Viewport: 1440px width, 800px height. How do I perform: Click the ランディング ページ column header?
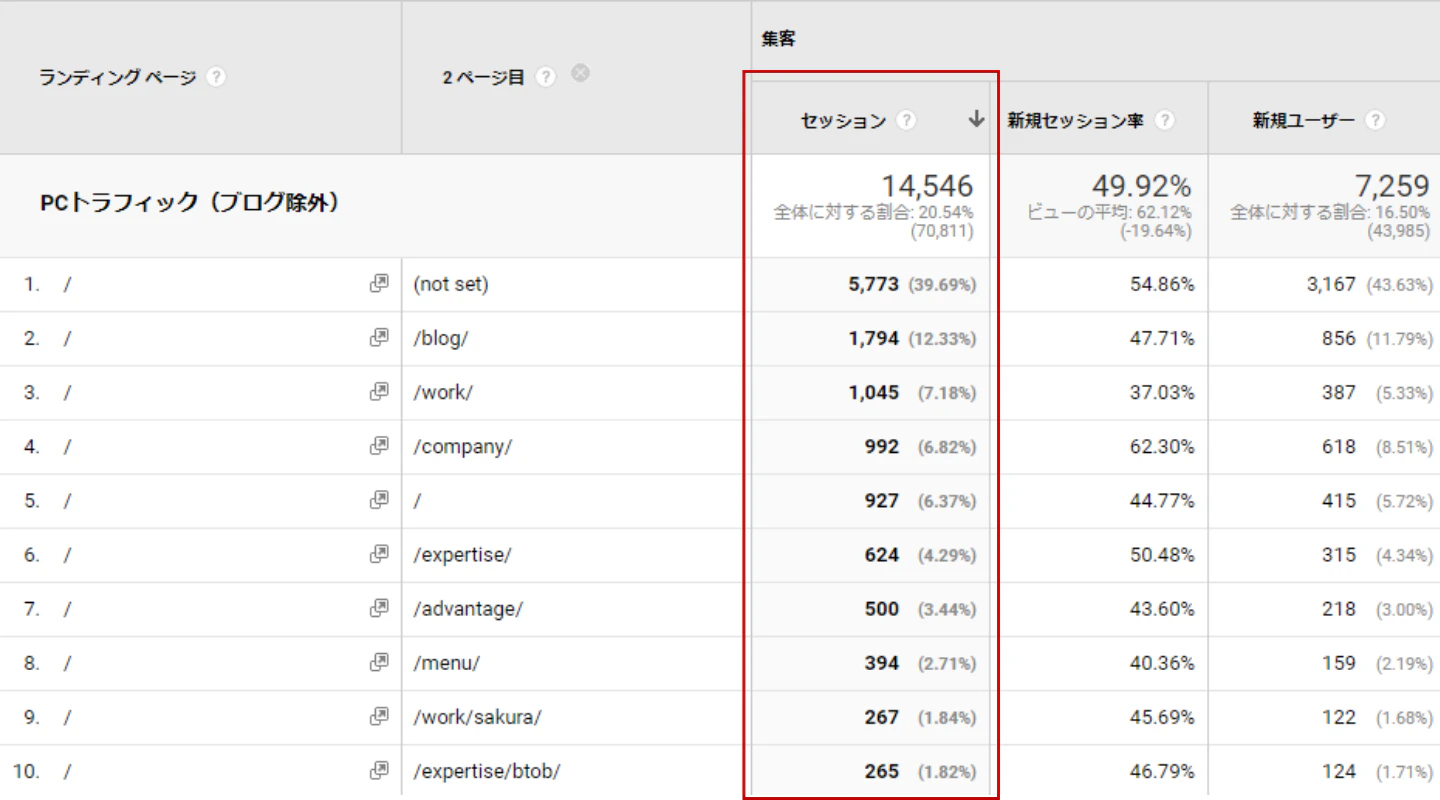(118, 77)
